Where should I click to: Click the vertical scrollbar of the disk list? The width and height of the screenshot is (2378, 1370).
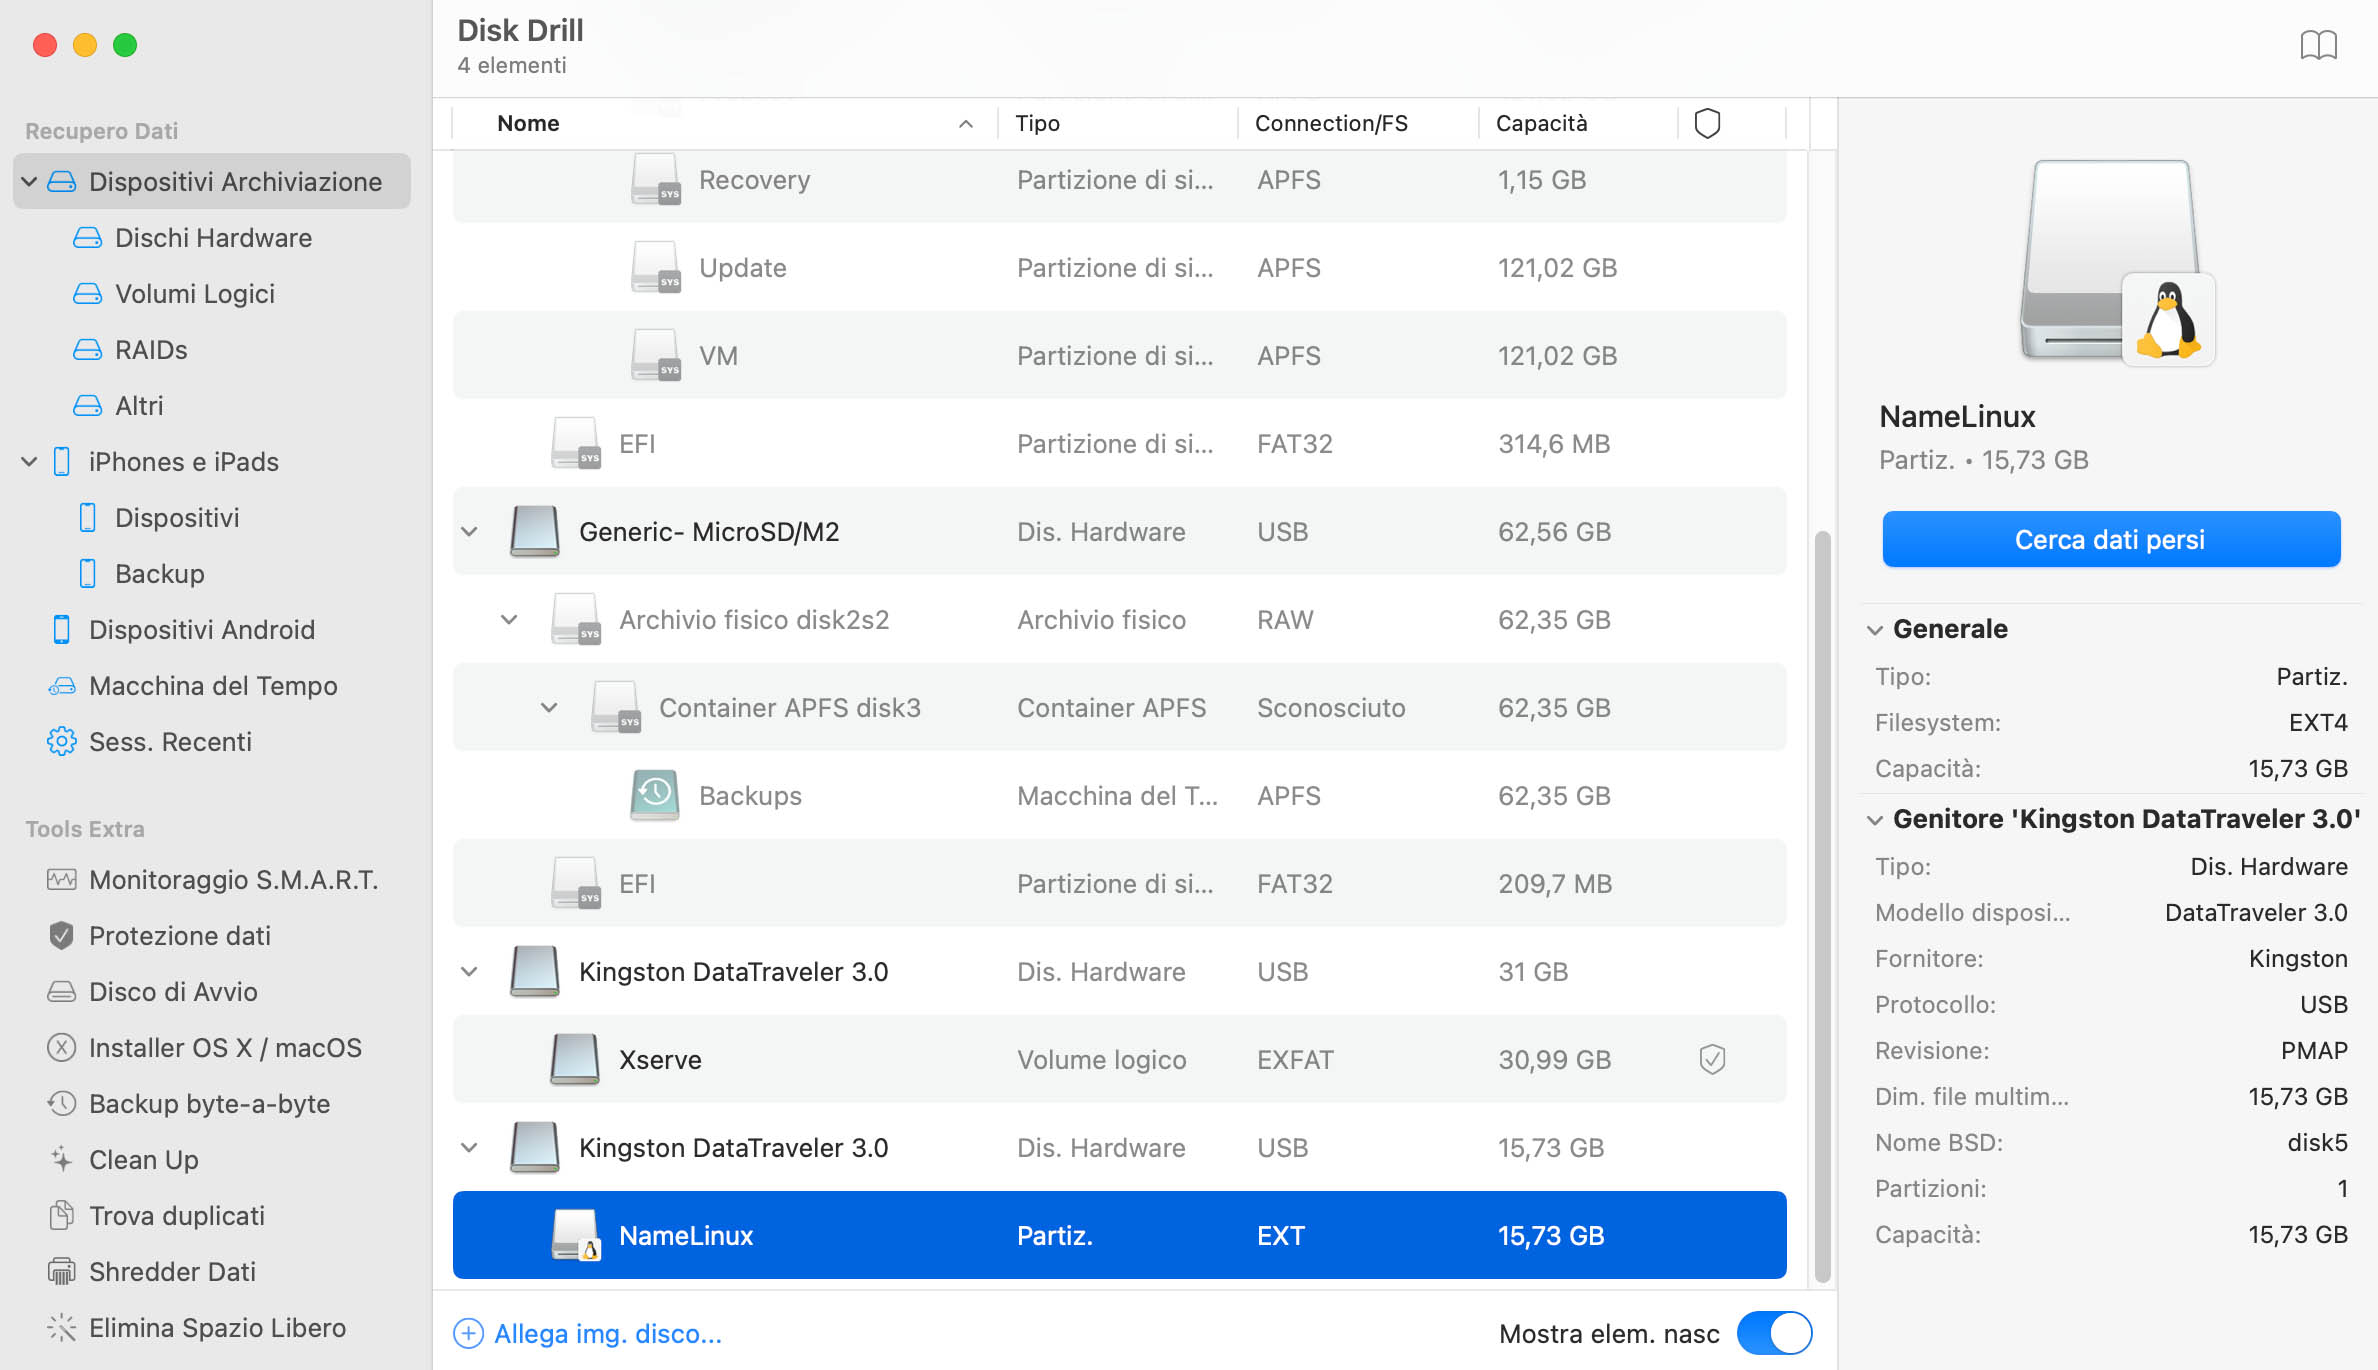click(x=1822, y=906)
